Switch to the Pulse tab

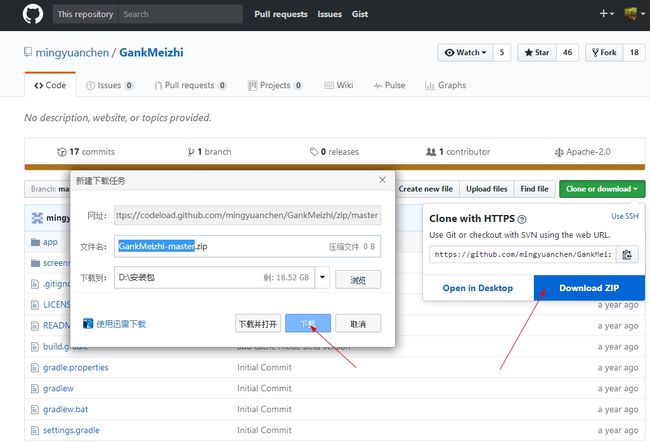pos(389,85)
